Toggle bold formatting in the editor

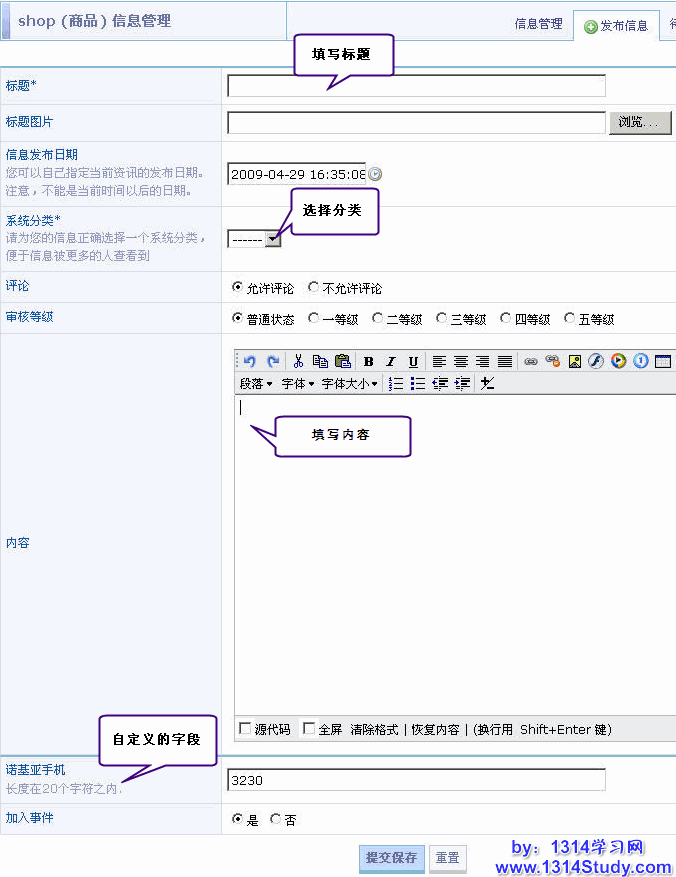369,362
